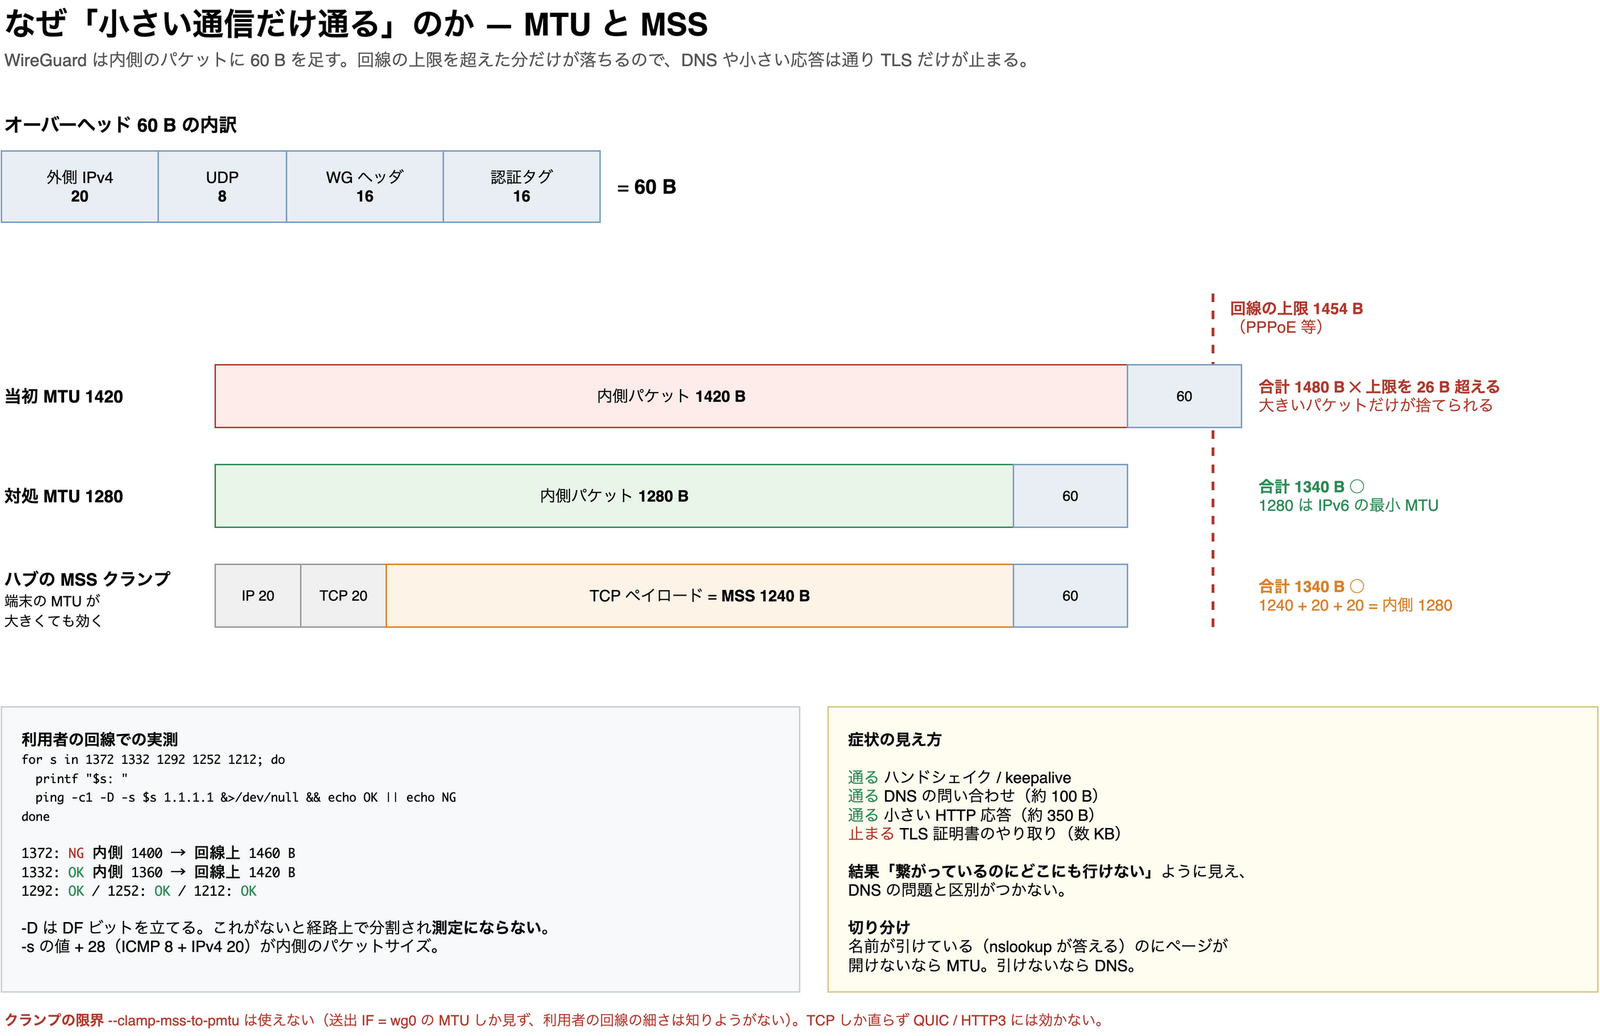Click the 切り分け subheading
Image resolution: width=1600 pixels, height=1036 pixels.
pos(879,928)
